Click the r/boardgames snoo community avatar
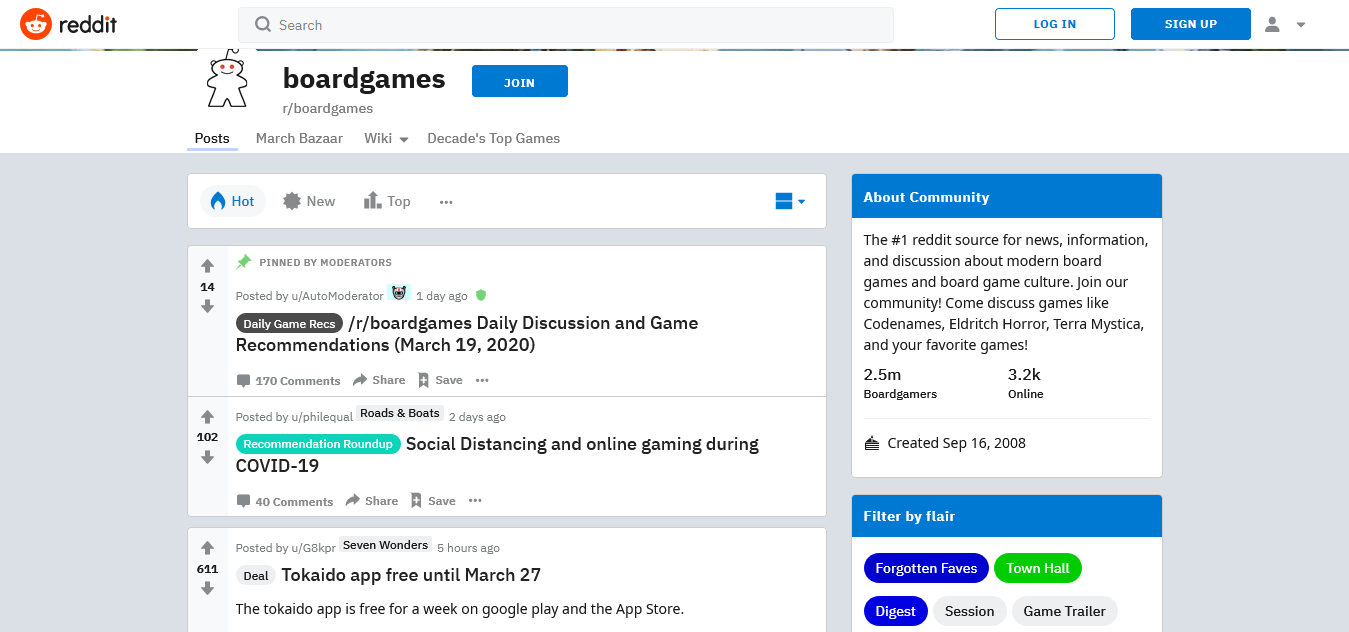 tap(227, 77)
